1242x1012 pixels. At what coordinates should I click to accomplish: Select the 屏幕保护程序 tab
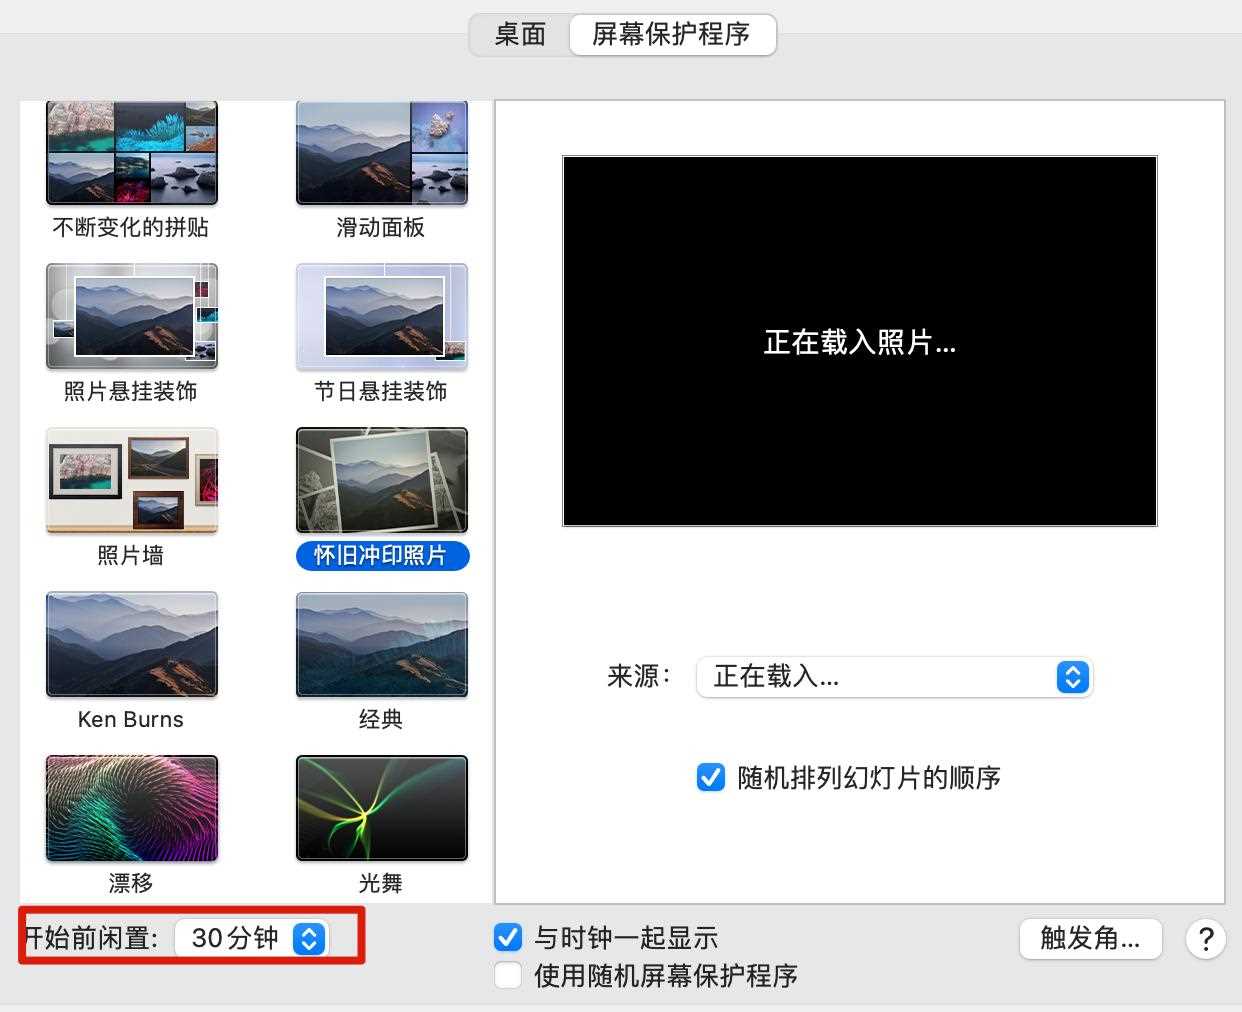(672, 35)
